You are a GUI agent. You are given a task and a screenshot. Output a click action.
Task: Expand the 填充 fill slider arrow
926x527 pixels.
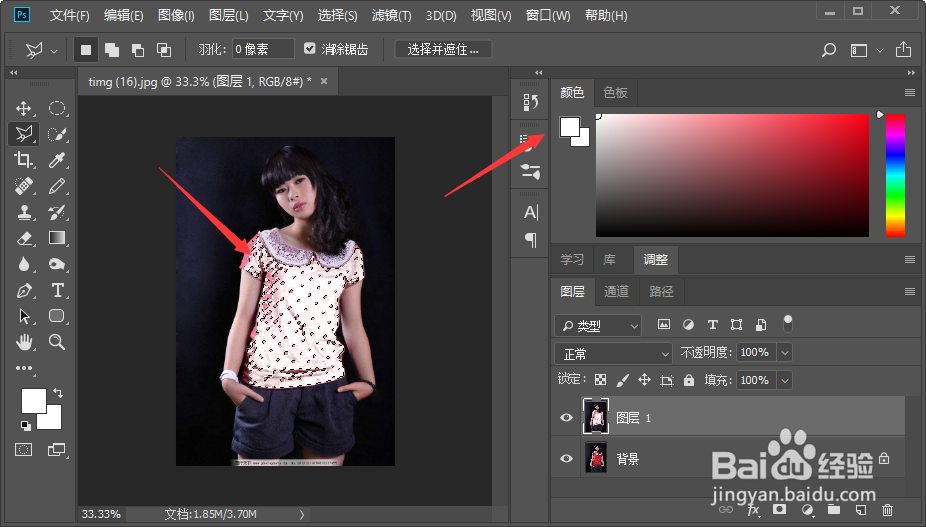point(785,380)
